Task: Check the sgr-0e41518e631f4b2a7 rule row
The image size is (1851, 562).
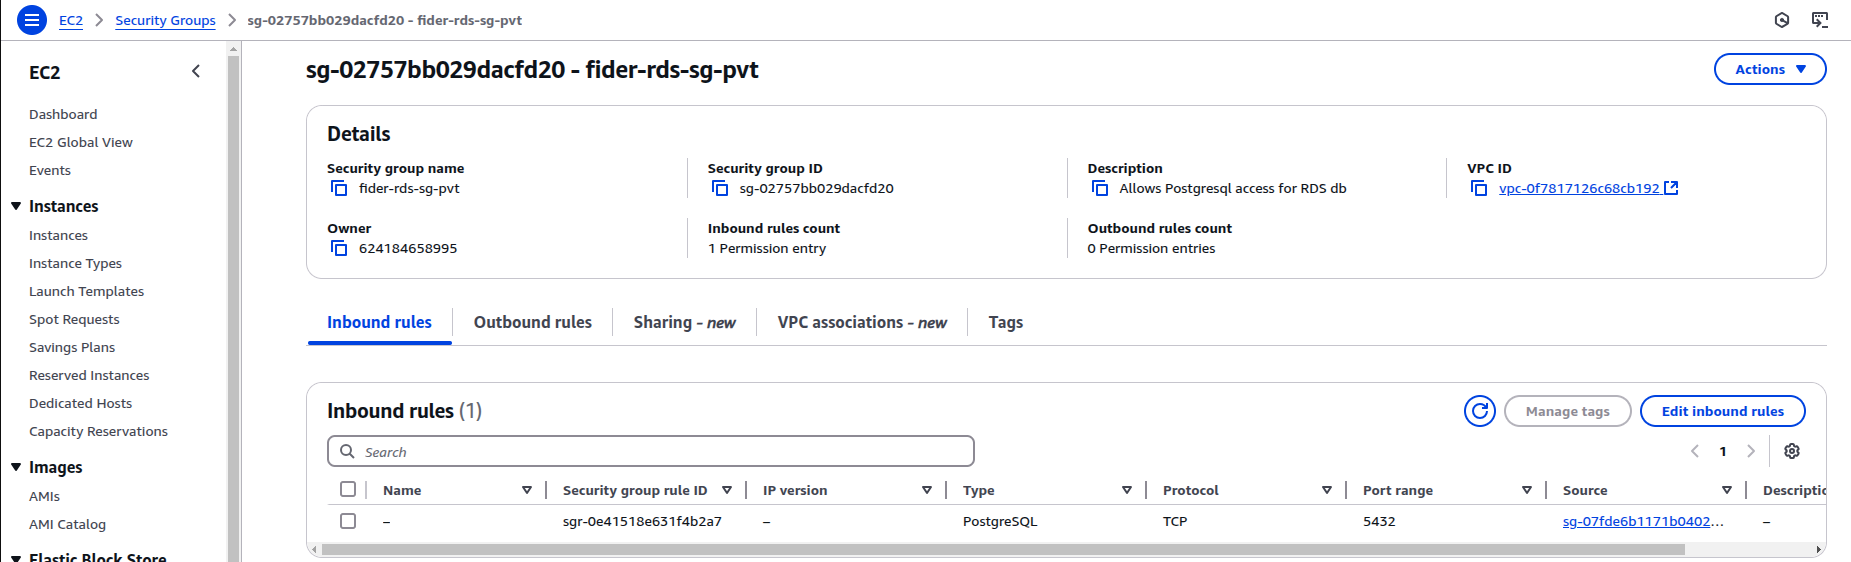Action: (348, 521)
